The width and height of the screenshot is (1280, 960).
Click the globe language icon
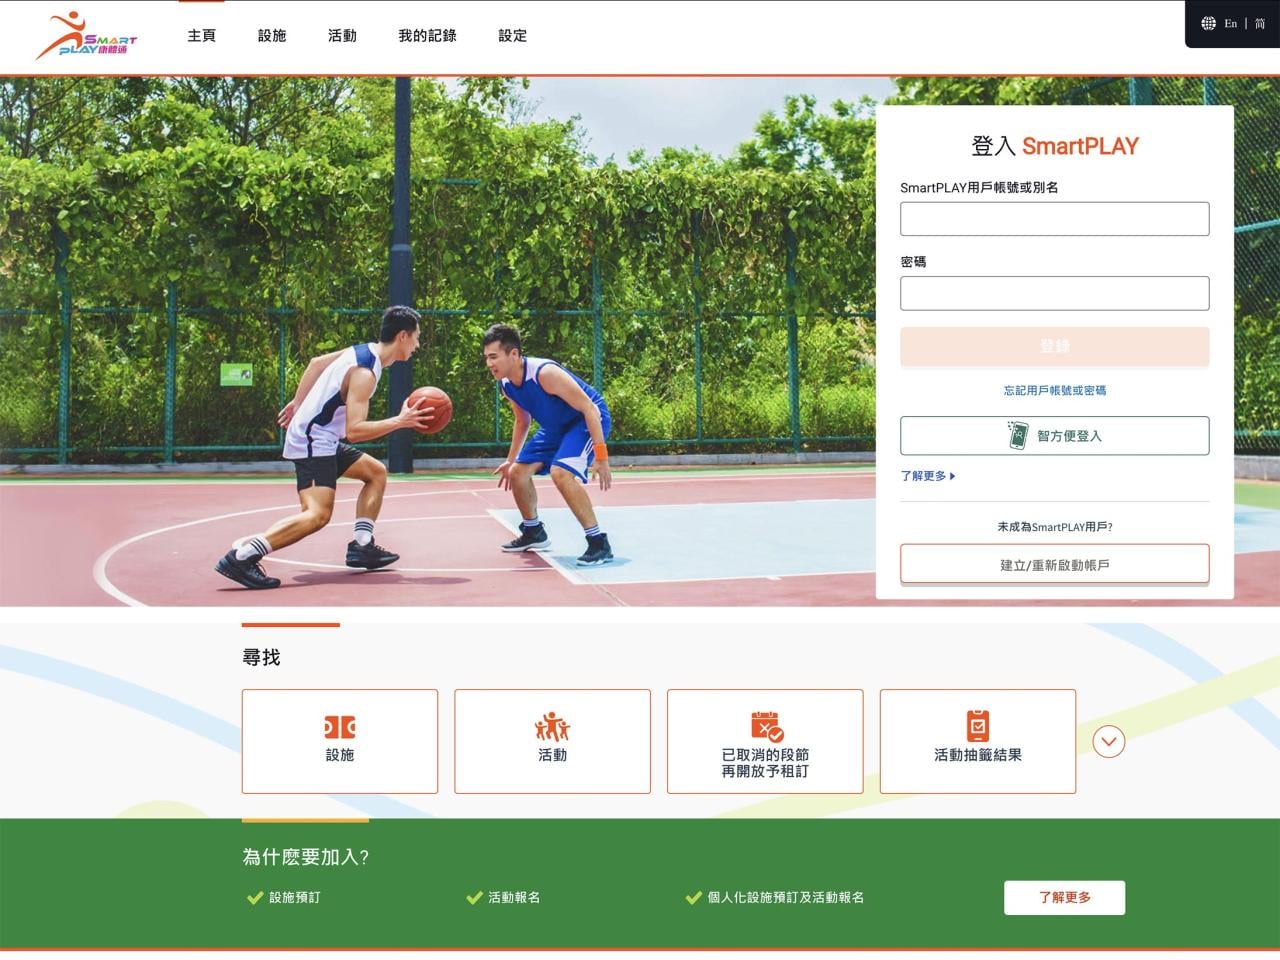(1208, 23)
